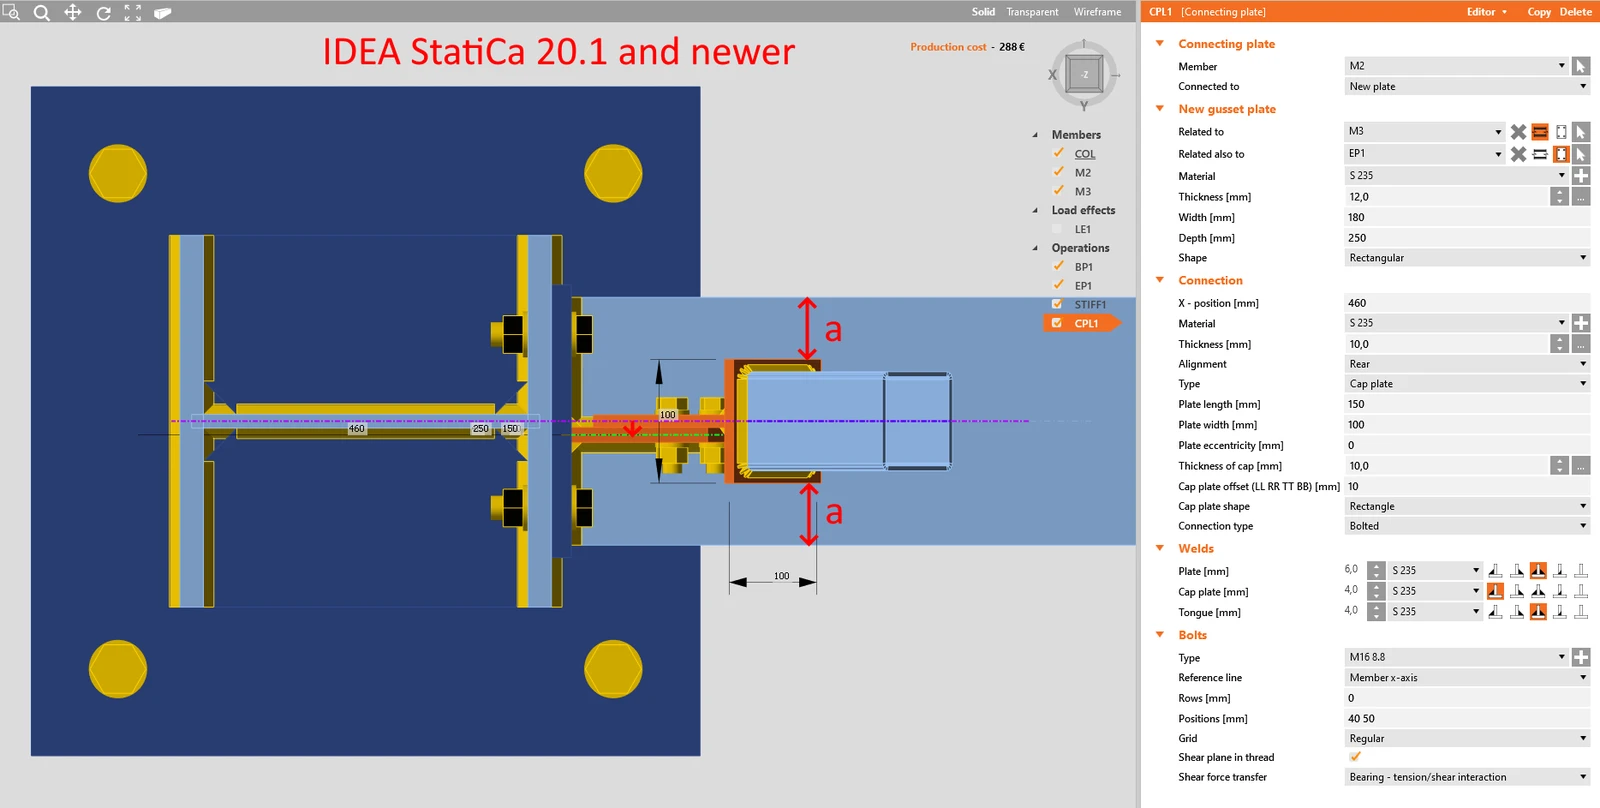Click the Positions field showing 40 50

(1467, 719)
